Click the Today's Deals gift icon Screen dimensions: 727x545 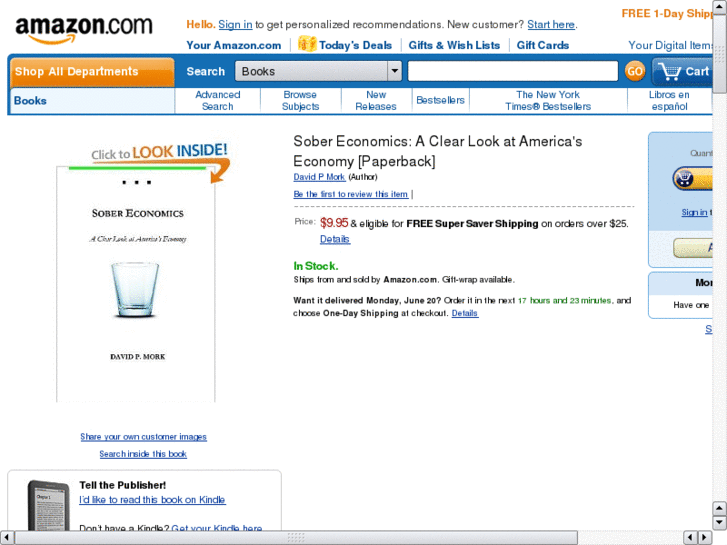307,44
